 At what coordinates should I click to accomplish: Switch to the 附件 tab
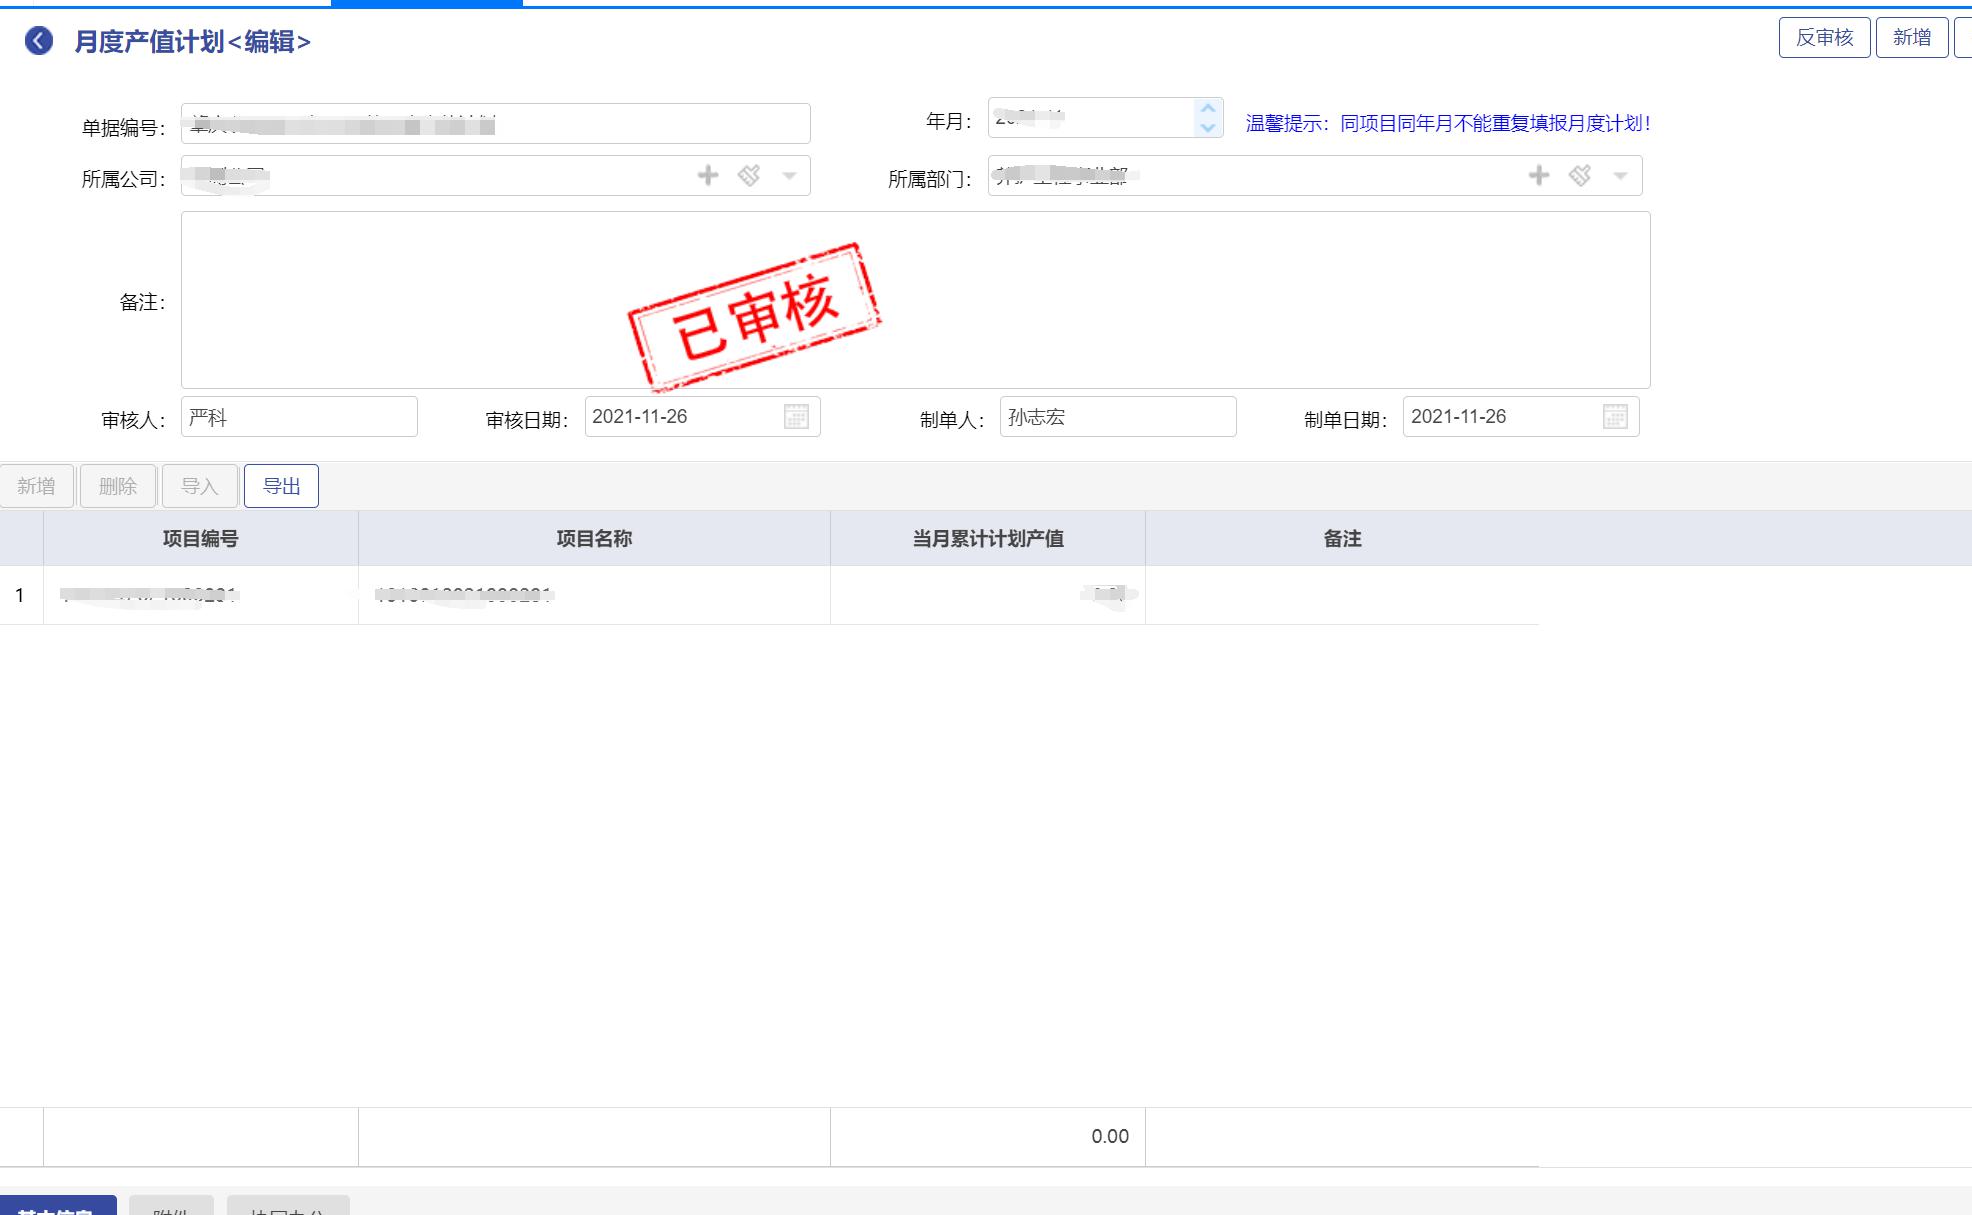(171, 1207)
